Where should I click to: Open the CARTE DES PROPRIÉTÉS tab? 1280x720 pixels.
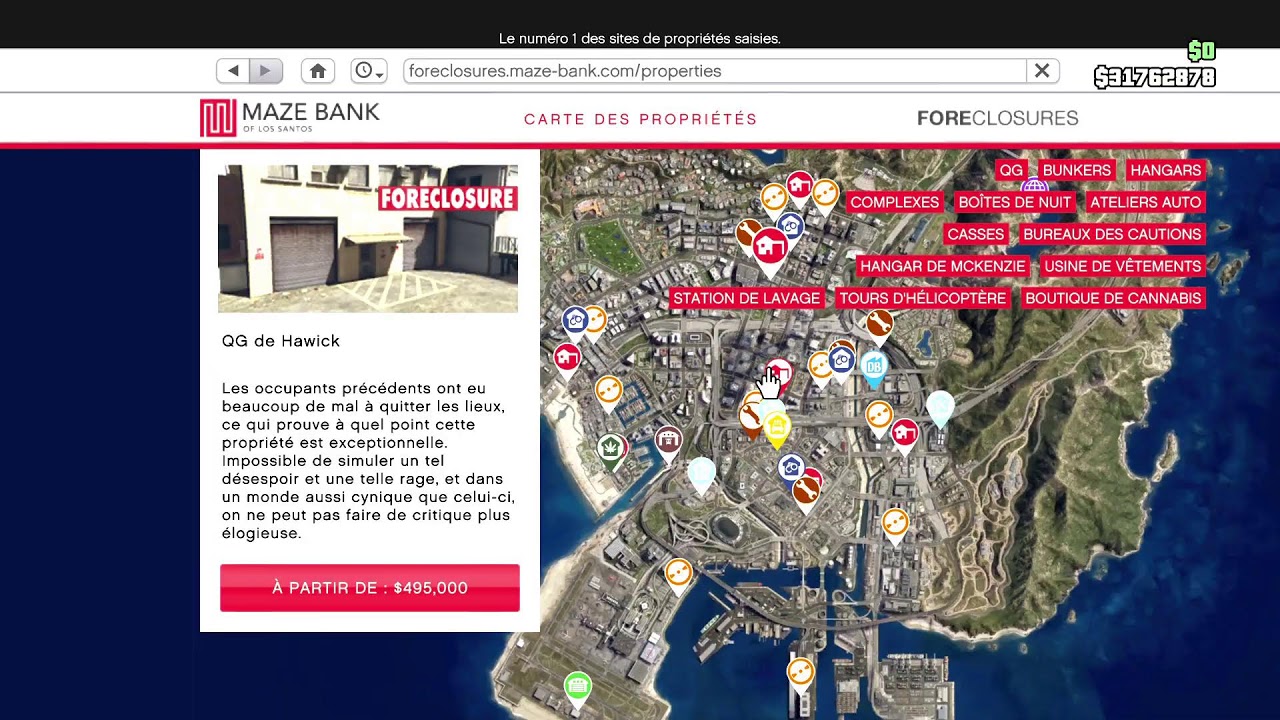click(x=641, y=119)
